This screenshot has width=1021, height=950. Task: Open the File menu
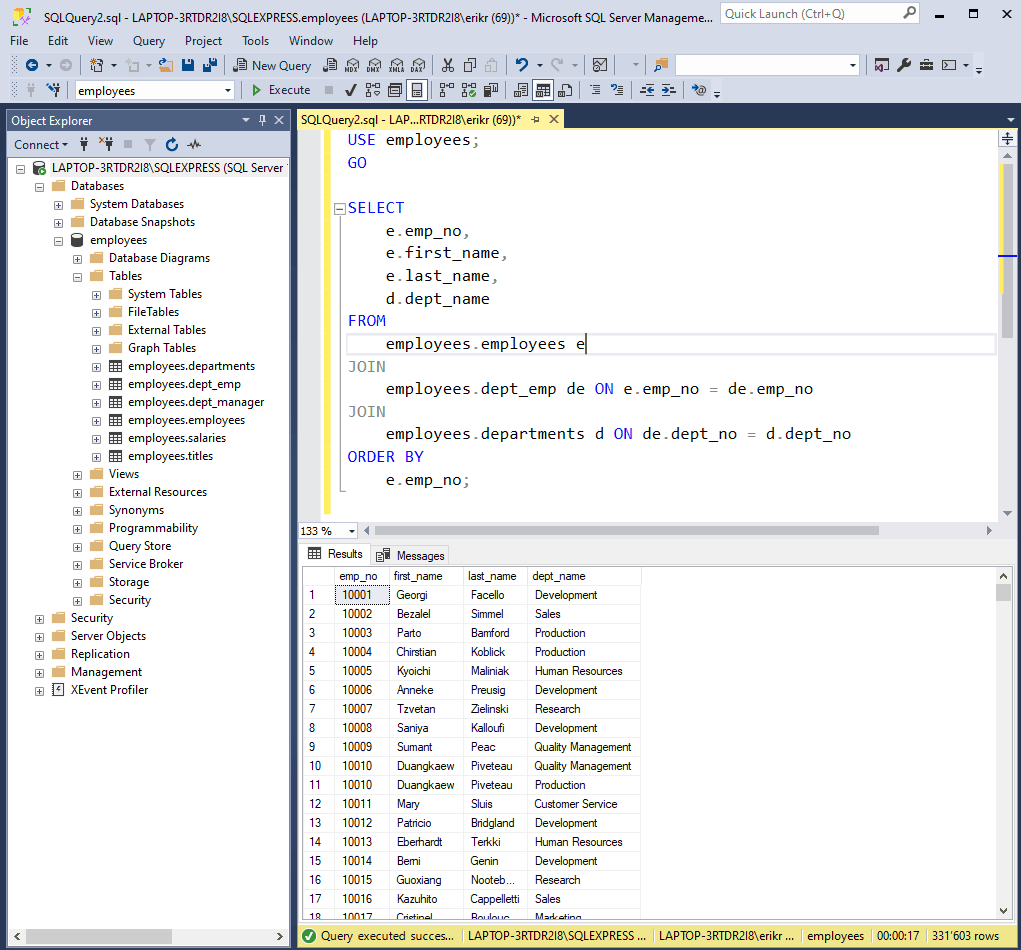[x=20, y=40]
